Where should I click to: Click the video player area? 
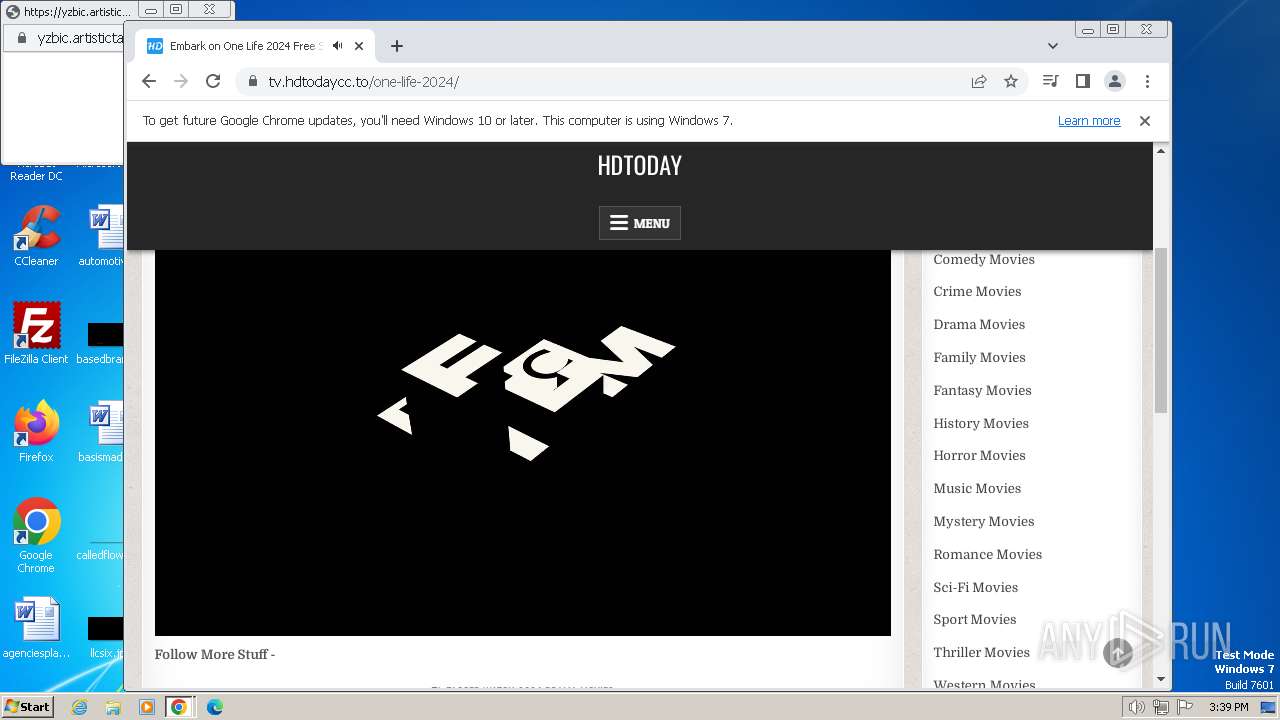pos(523,442)
